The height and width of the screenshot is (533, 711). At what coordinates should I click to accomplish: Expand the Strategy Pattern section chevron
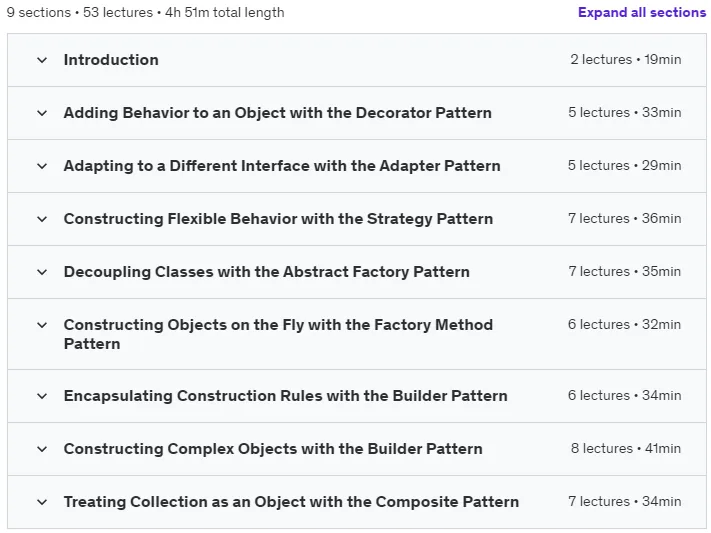coord(42,219)
